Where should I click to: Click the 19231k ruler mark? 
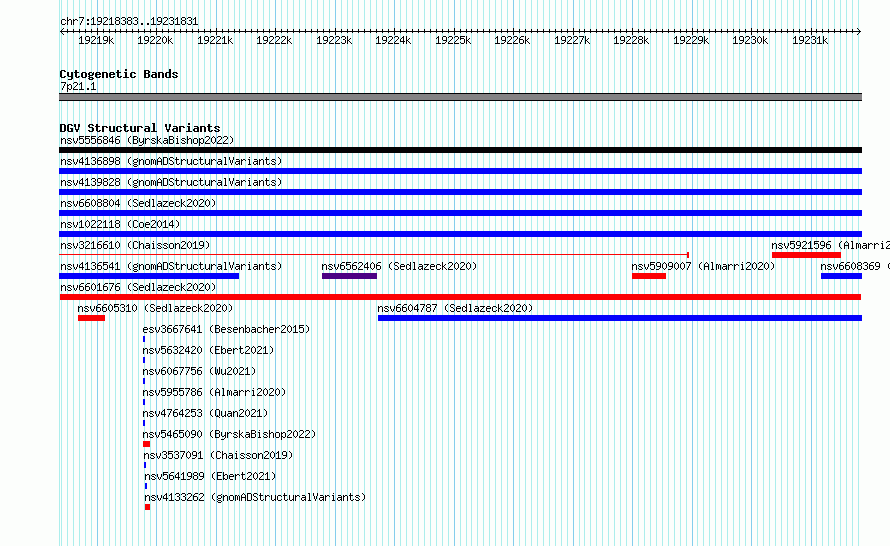point(810,40)
